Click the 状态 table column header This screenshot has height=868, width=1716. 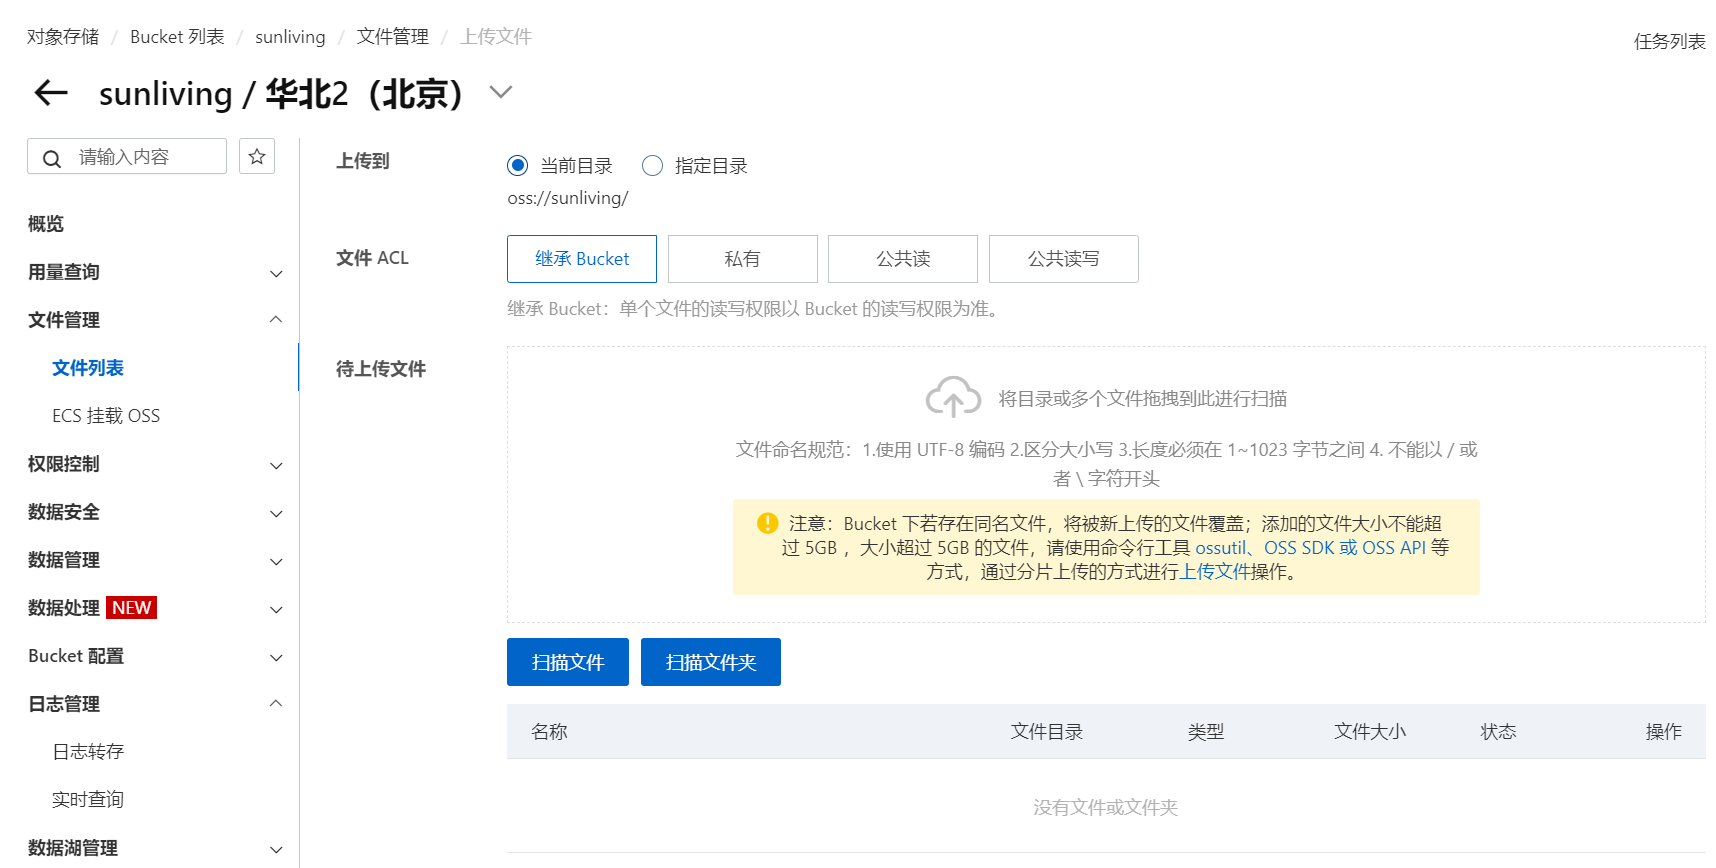[1498, 732]
